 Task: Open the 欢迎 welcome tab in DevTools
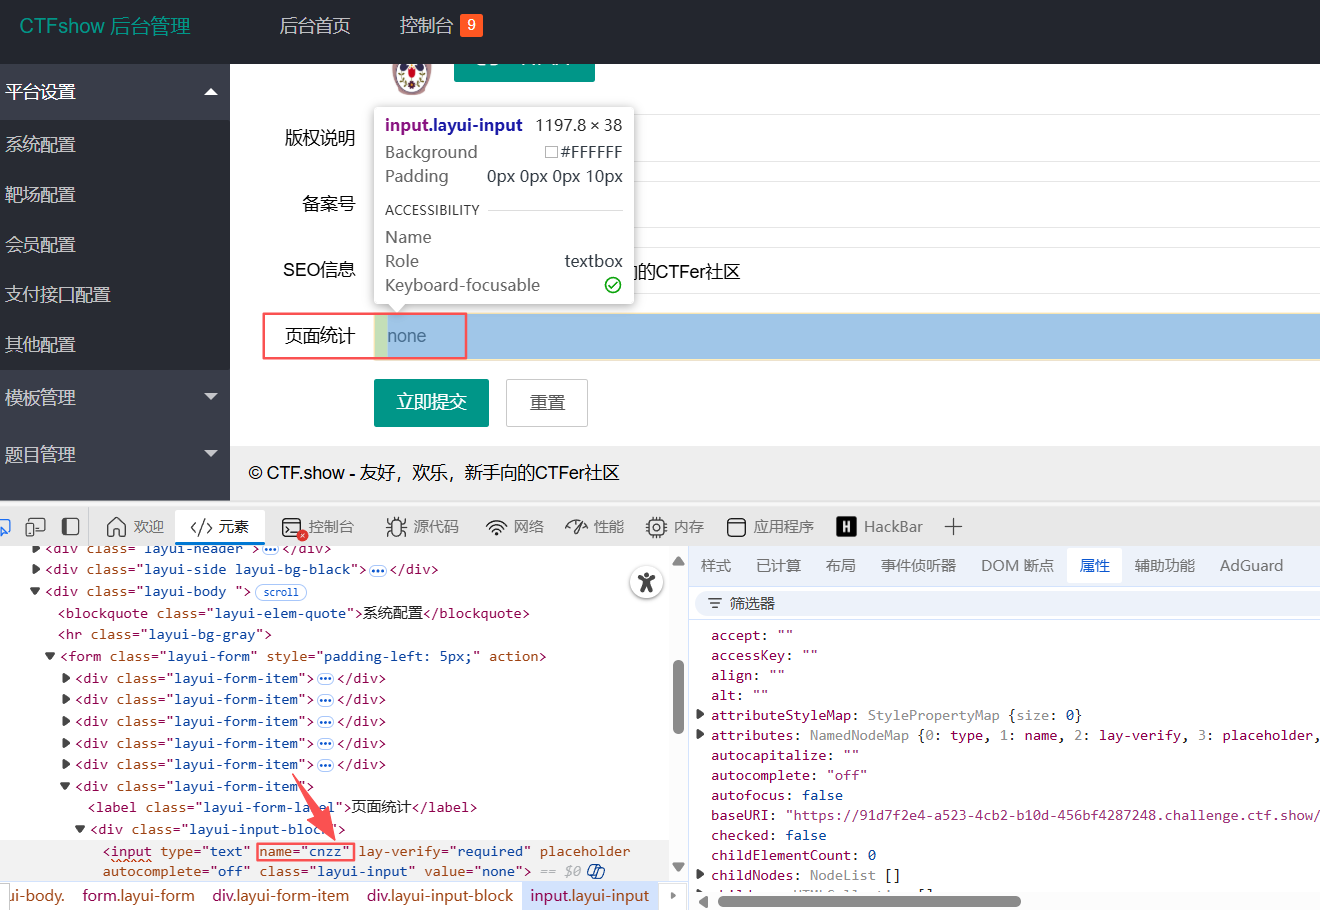[134, 527]
